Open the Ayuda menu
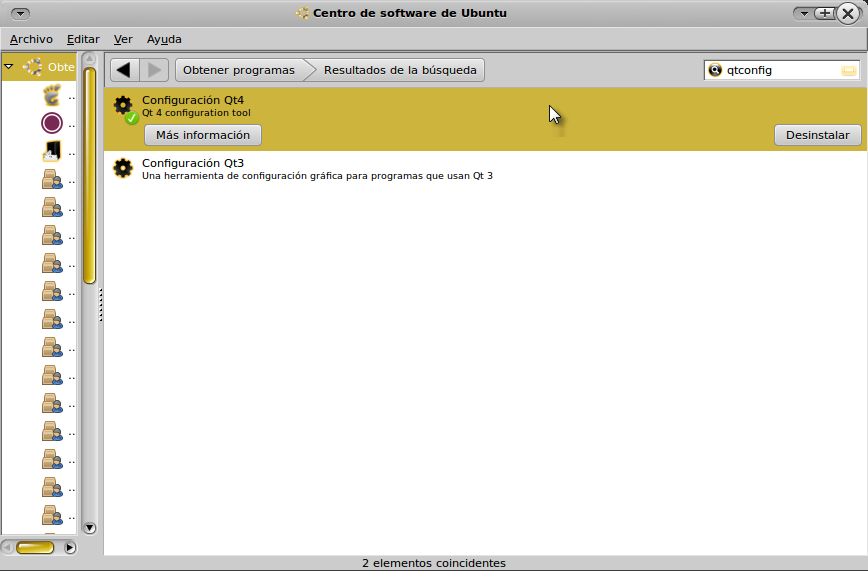868x571 pixels. 164,39
